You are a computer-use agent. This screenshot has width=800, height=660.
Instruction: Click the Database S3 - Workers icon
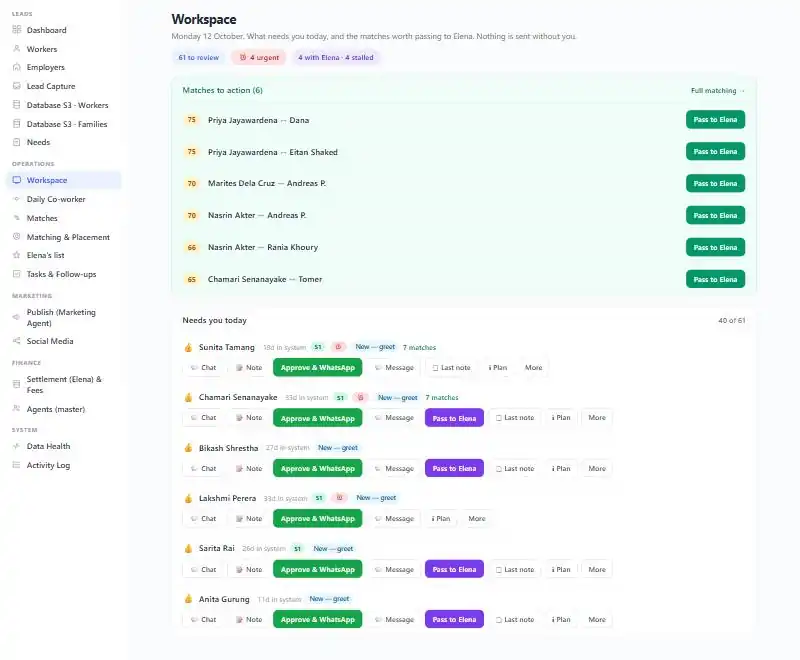click(17, 105)
